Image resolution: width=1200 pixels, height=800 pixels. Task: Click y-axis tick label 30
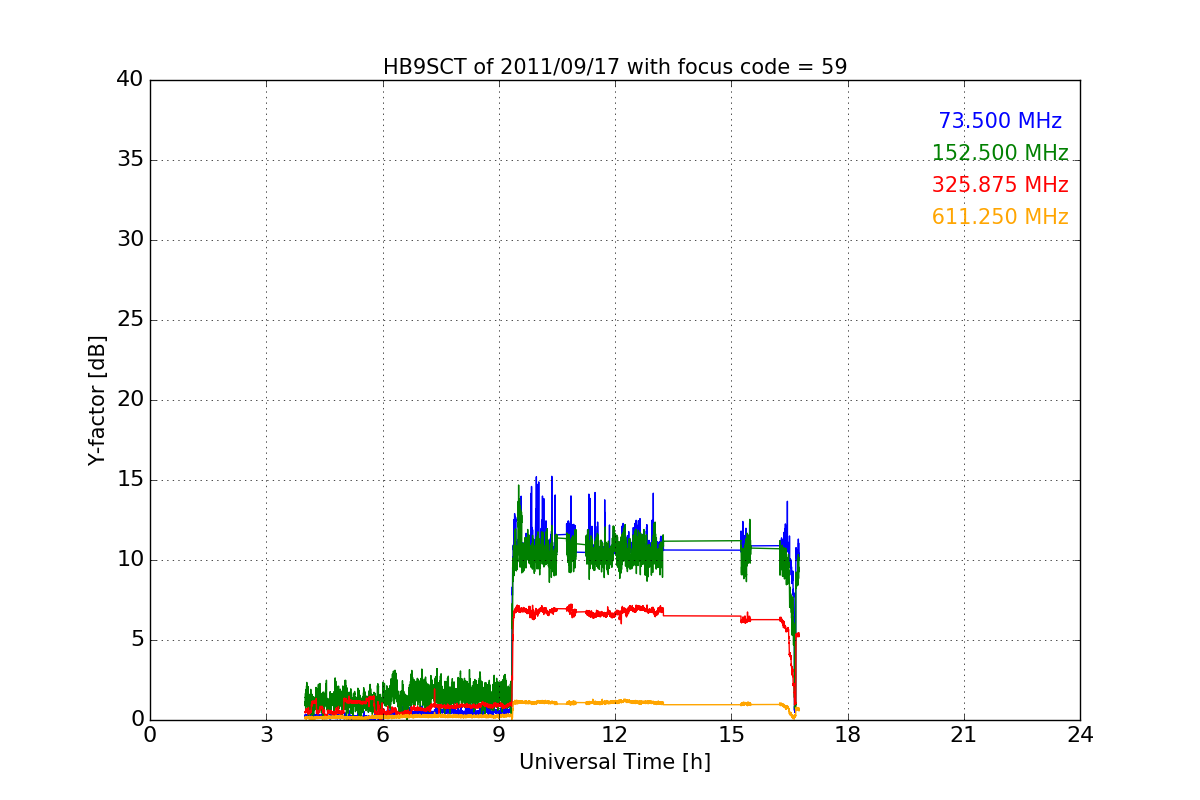(130, 240)
